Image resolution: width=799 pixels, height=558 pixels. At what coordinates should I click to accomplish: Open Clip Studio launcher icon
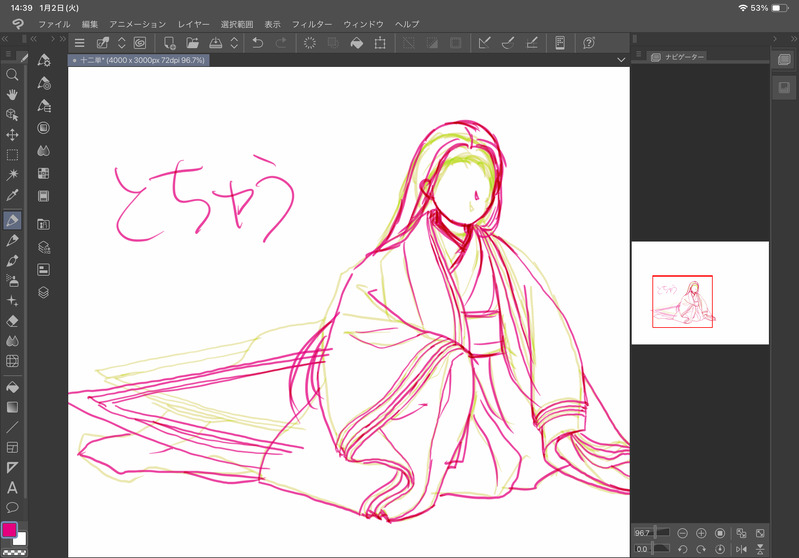pos(140,43)
